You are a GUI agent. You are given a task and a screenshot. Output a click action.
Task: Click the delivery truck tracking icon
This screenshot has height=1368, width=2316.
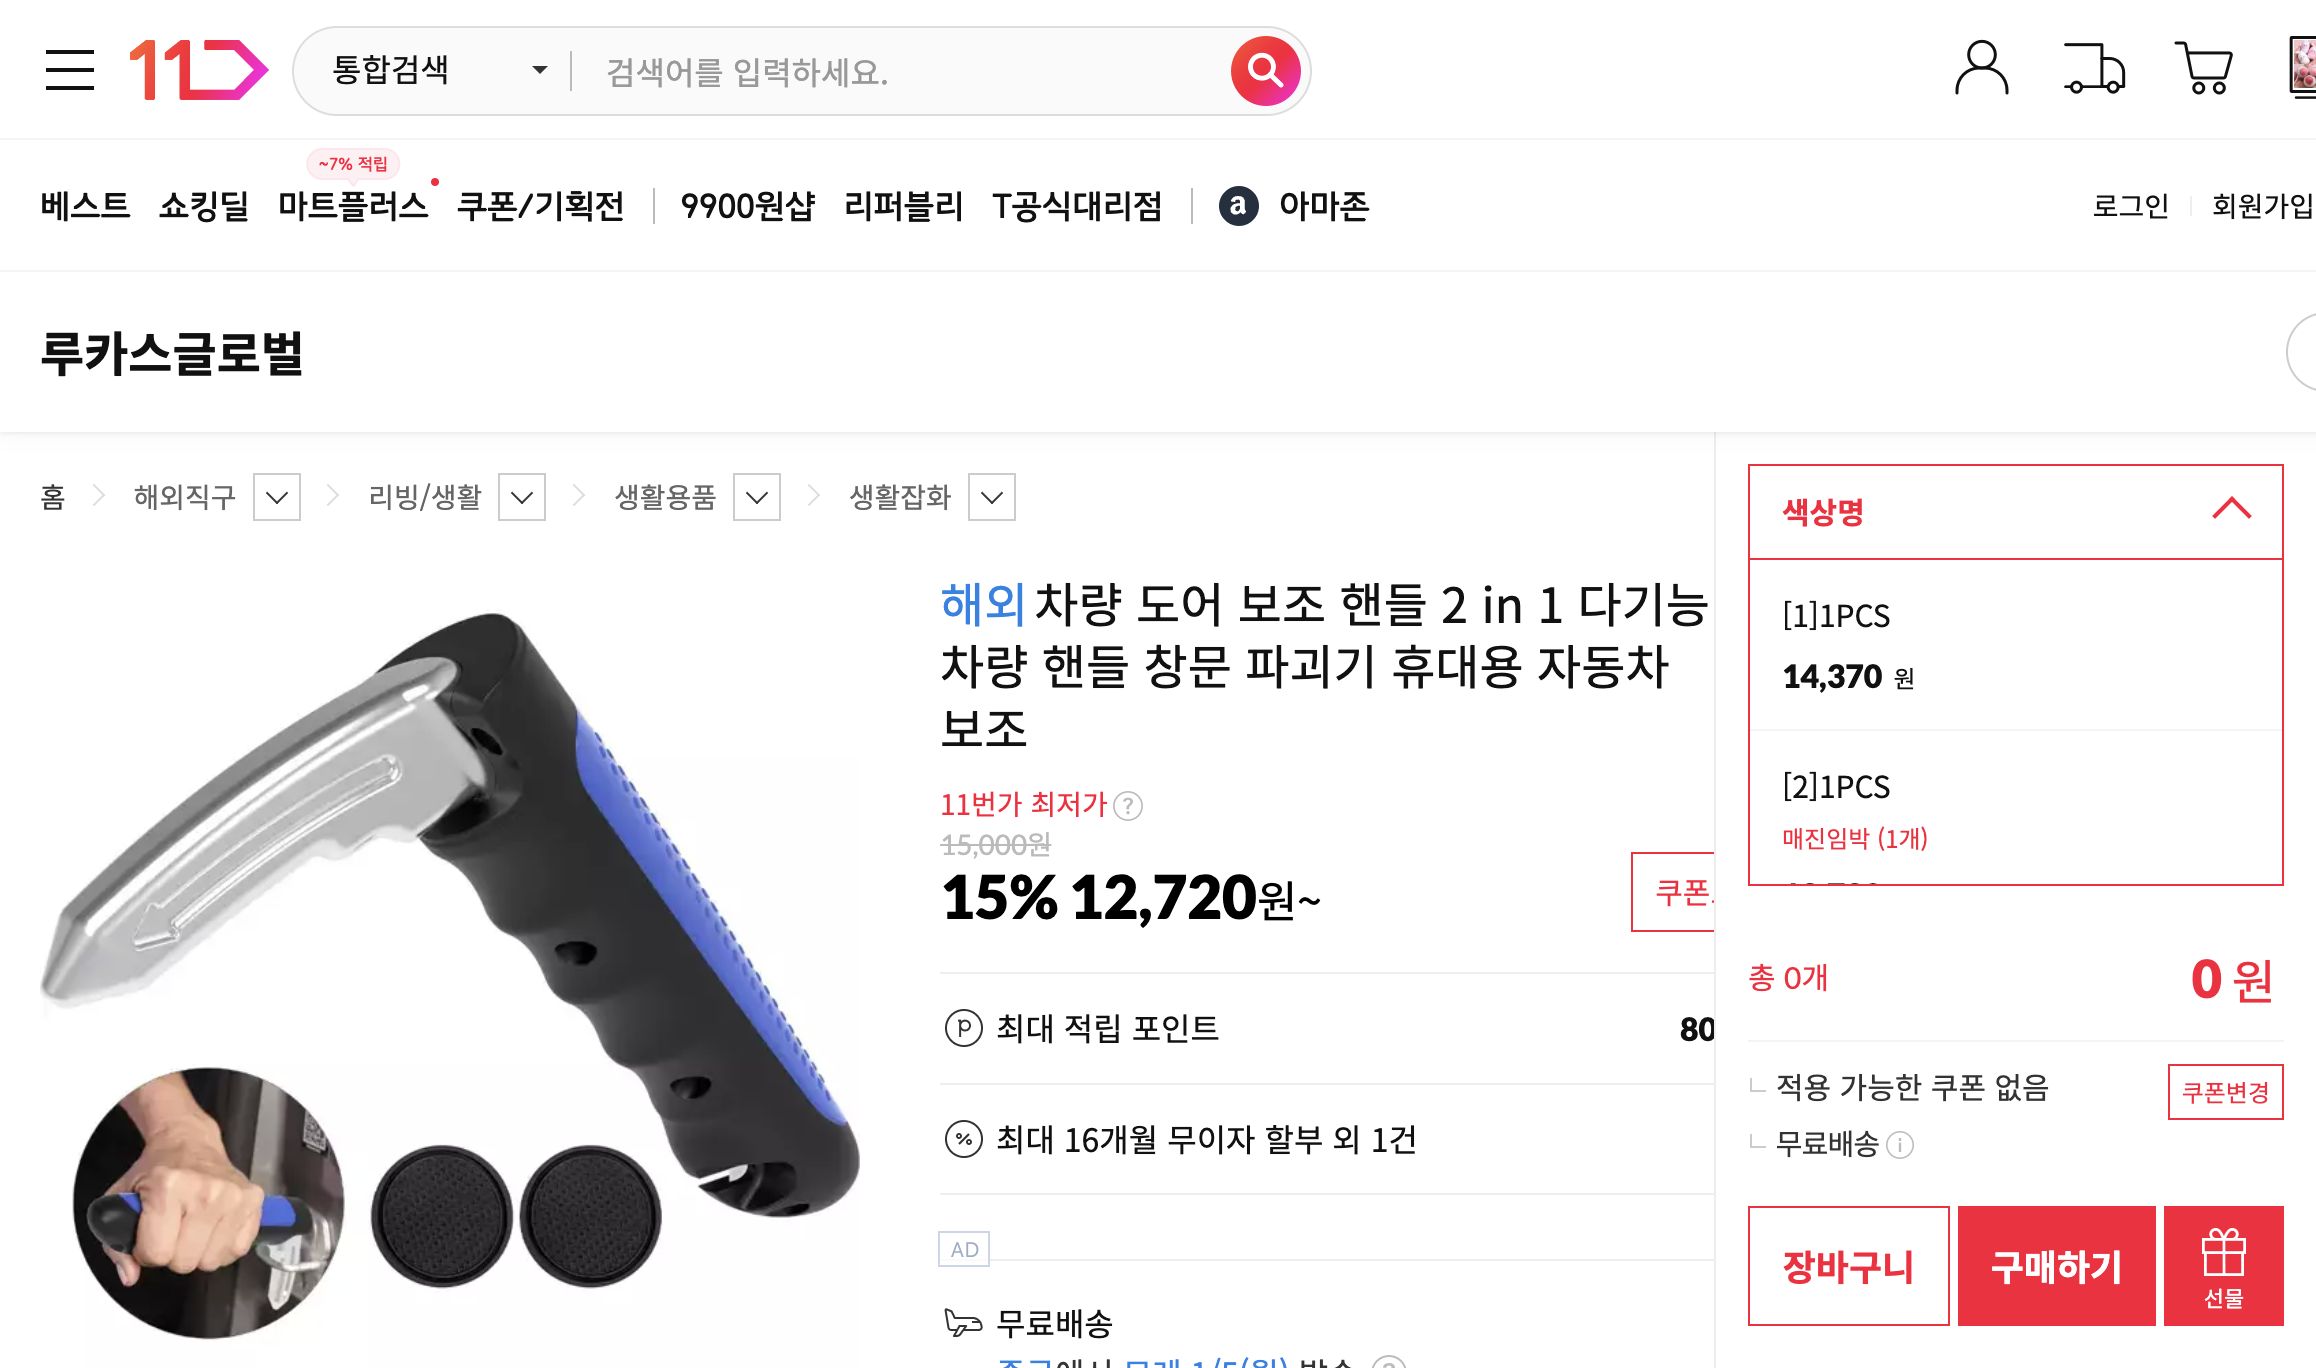click(2097, 68)
